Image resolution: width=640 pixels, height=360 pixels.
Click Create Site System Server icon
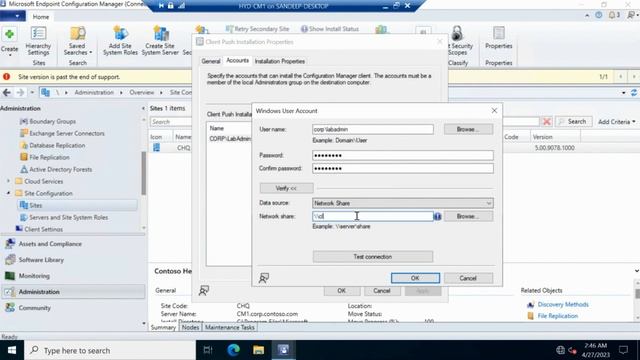click(160, 41)
